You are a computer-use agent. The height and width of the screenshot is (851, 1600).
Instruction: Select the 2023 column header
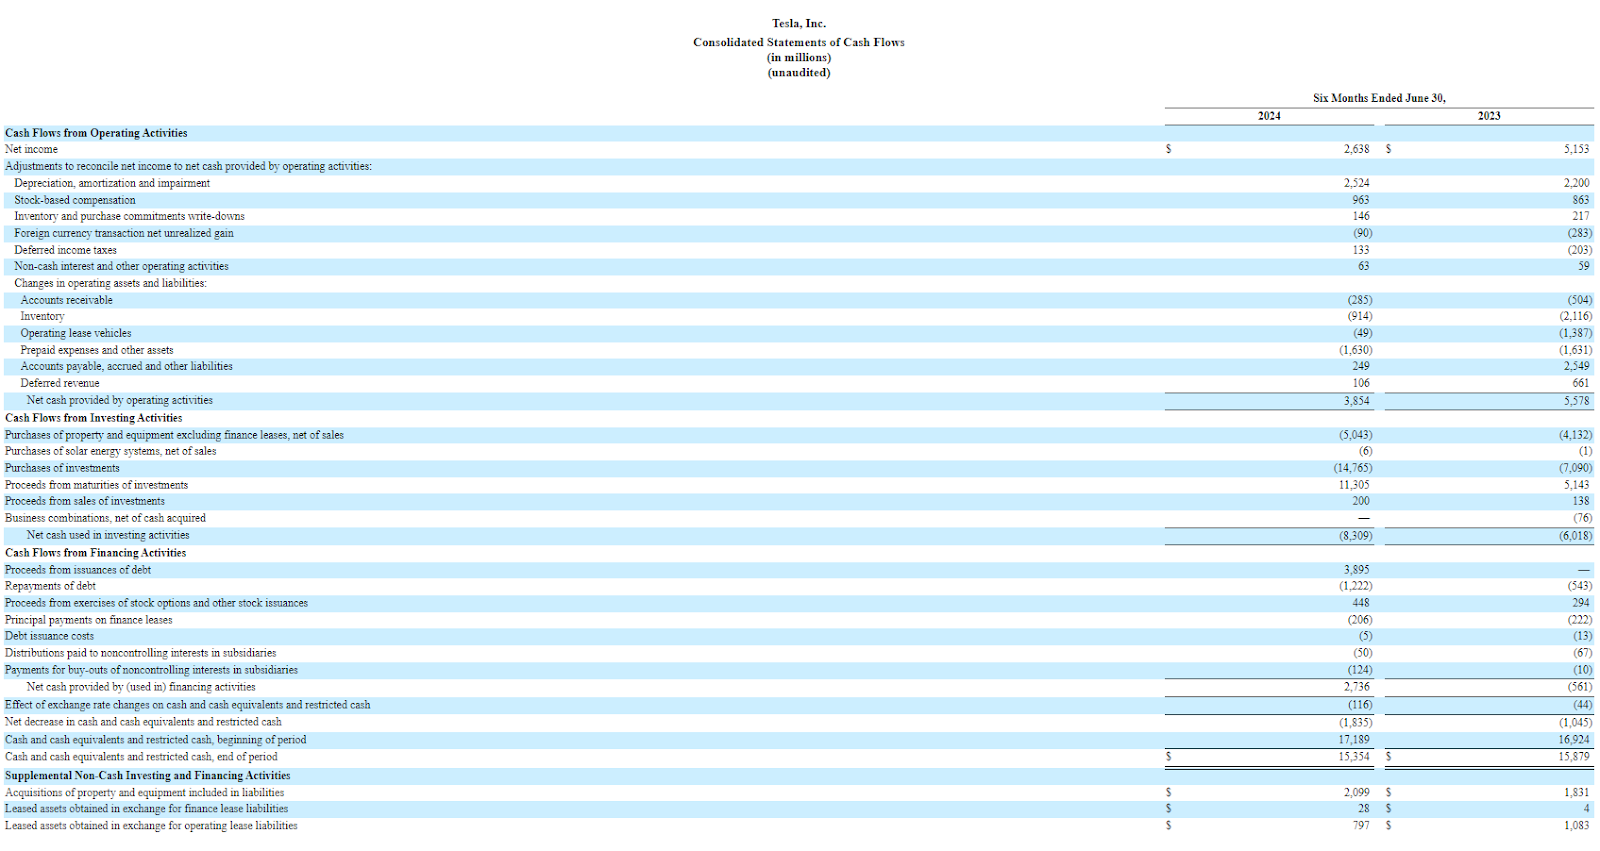1489,116
